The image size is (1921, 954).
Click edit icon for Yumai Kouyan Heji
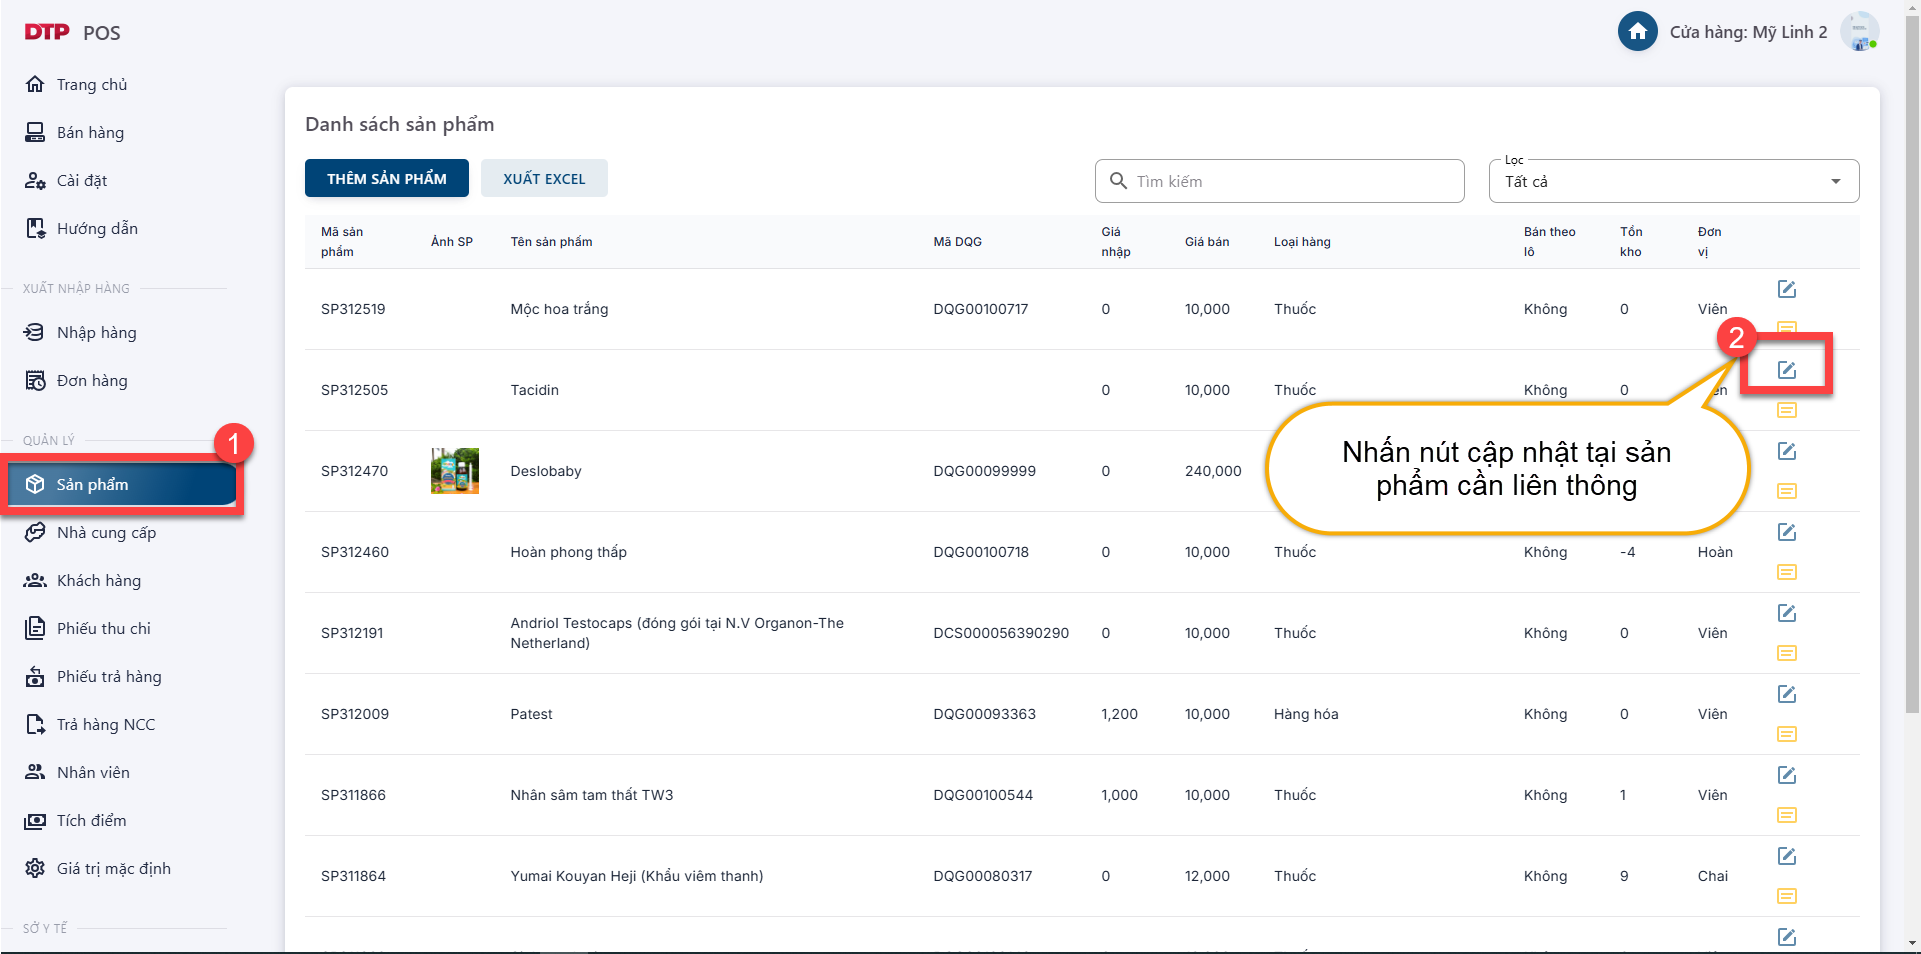[x=1786, y=856]
